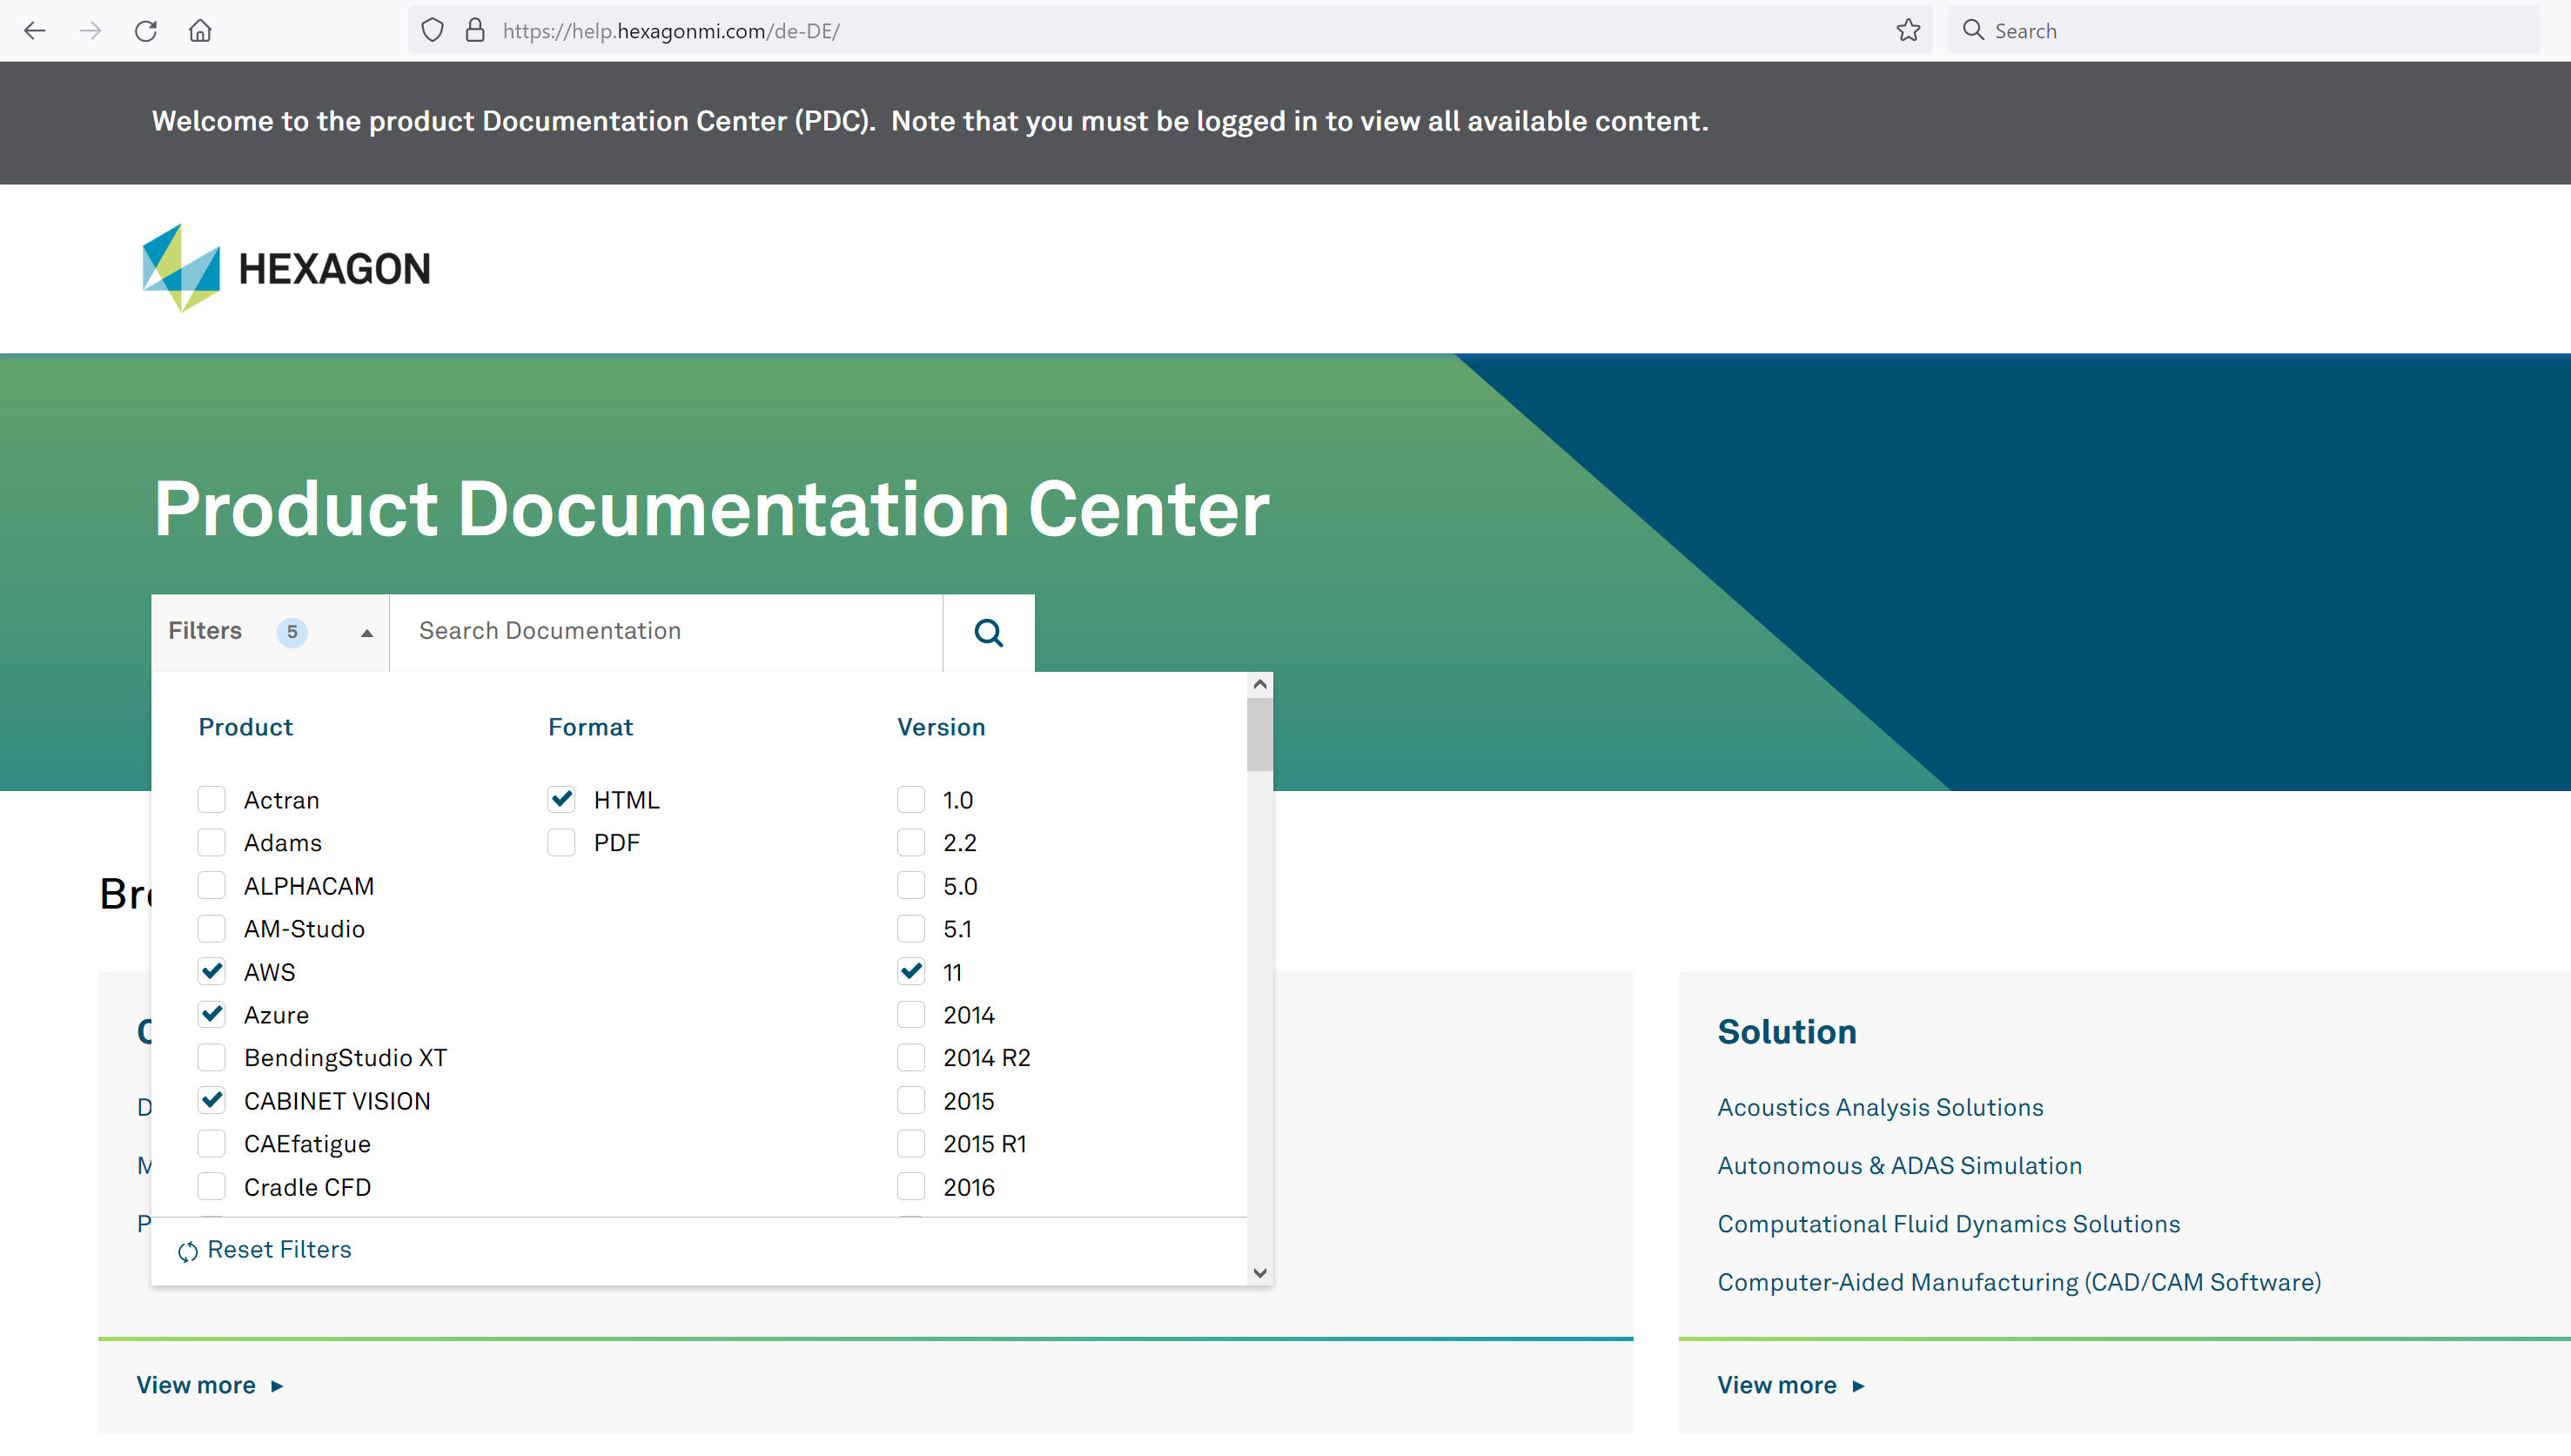The width and height of the screenshot is (2571, 1456).
Task: Open Acoustics Analysis Solutions link
Action: [1880, 1107]
